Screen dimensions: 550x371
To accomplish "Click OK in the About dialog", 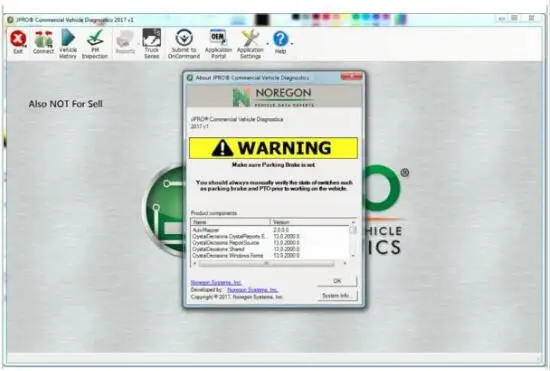I will [337, 281].
